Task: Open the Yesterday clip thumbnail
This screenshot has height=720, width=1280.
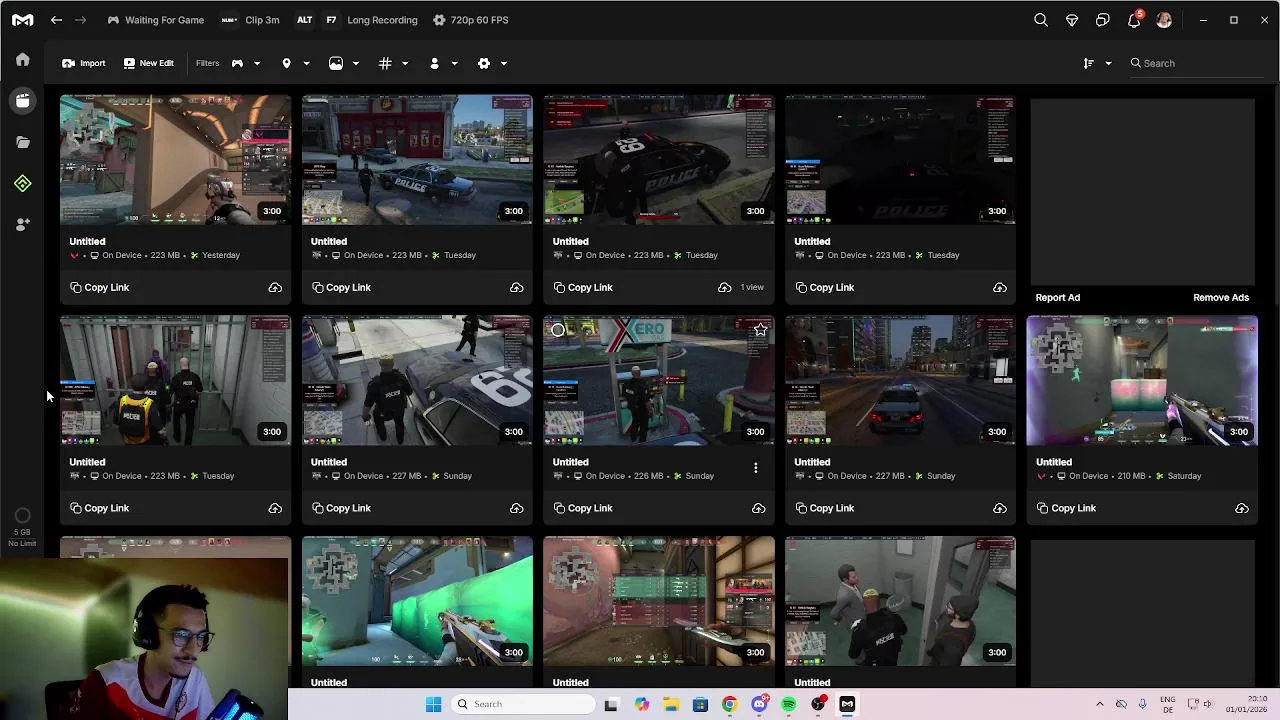Action: tap(175, 160)
